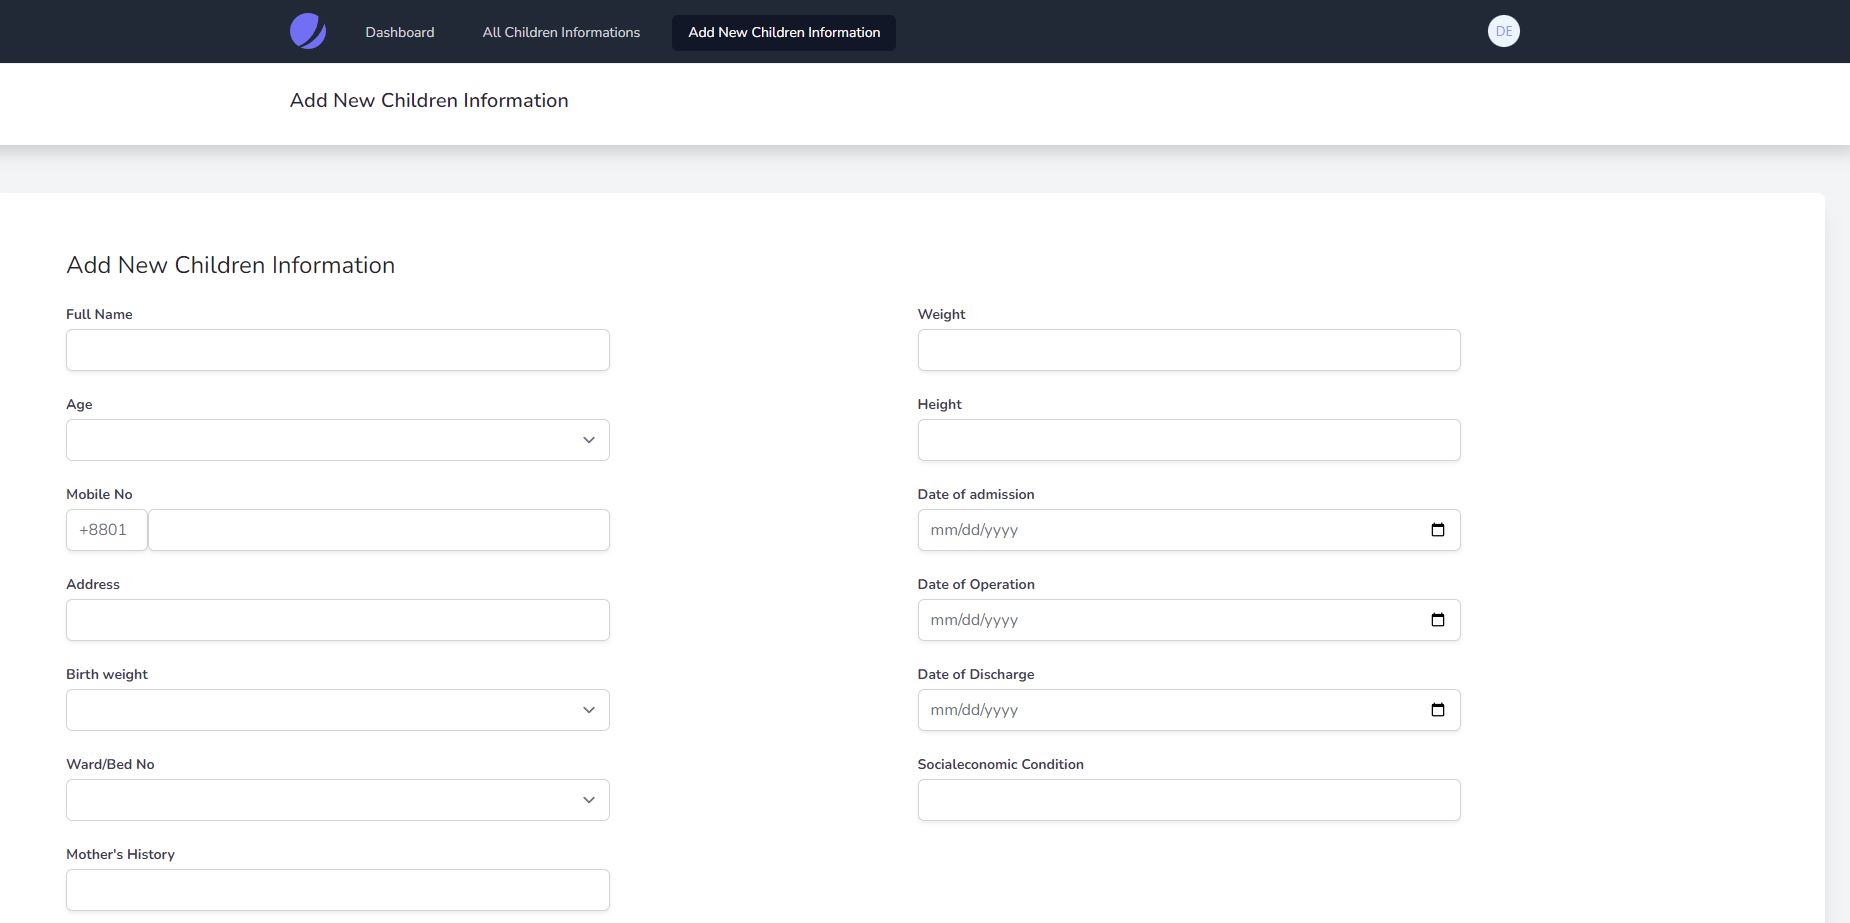Click the purple app logo icon
Viewport: 1850px width, 923px height.
click(x=308, y=32)
